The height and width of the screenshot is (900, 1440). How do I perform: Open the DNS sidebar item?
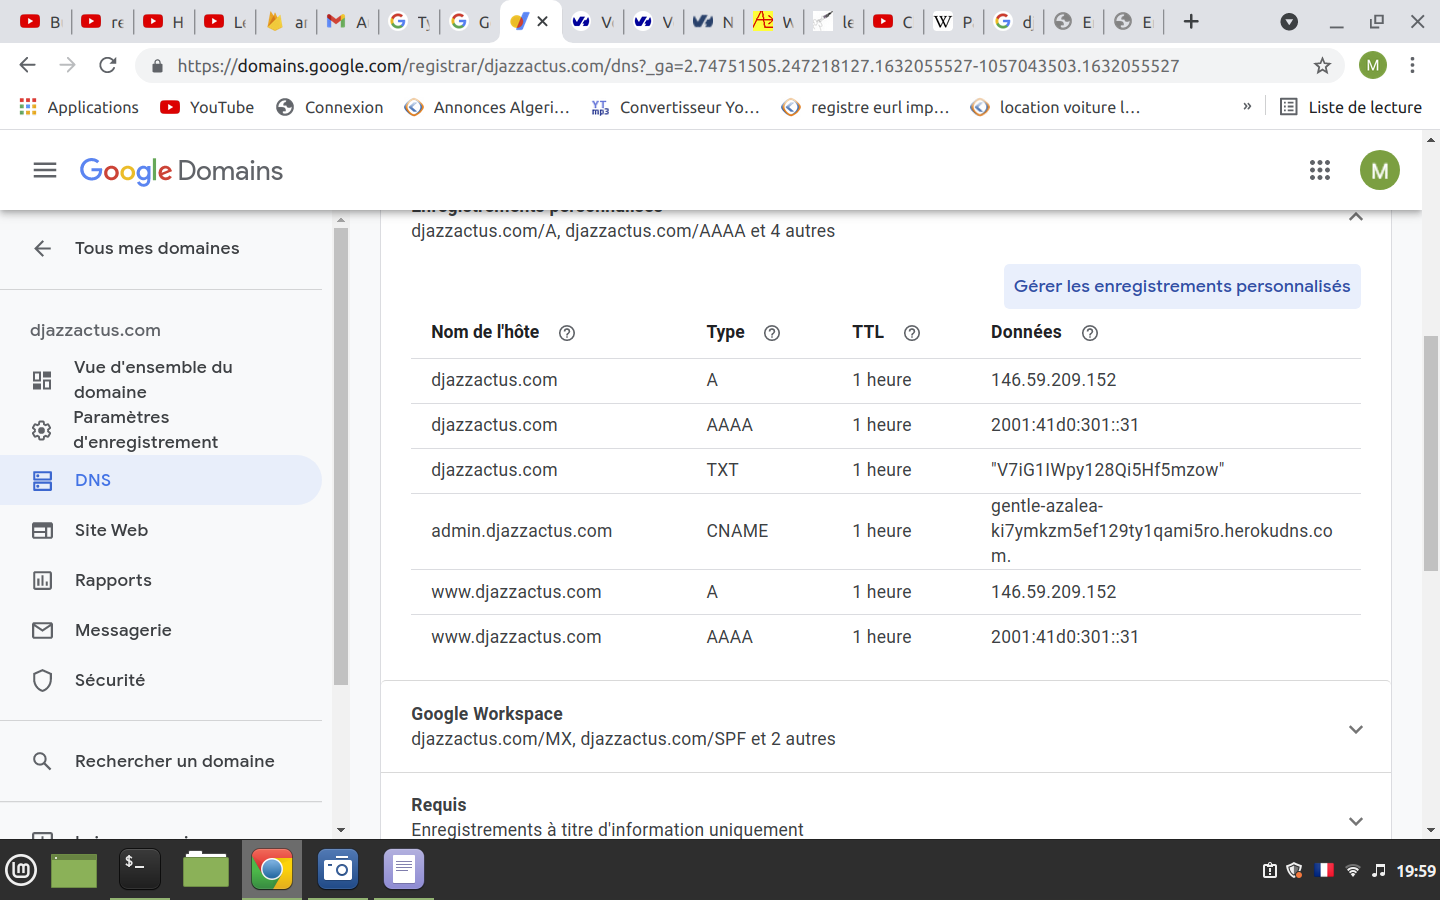point(92,480)
